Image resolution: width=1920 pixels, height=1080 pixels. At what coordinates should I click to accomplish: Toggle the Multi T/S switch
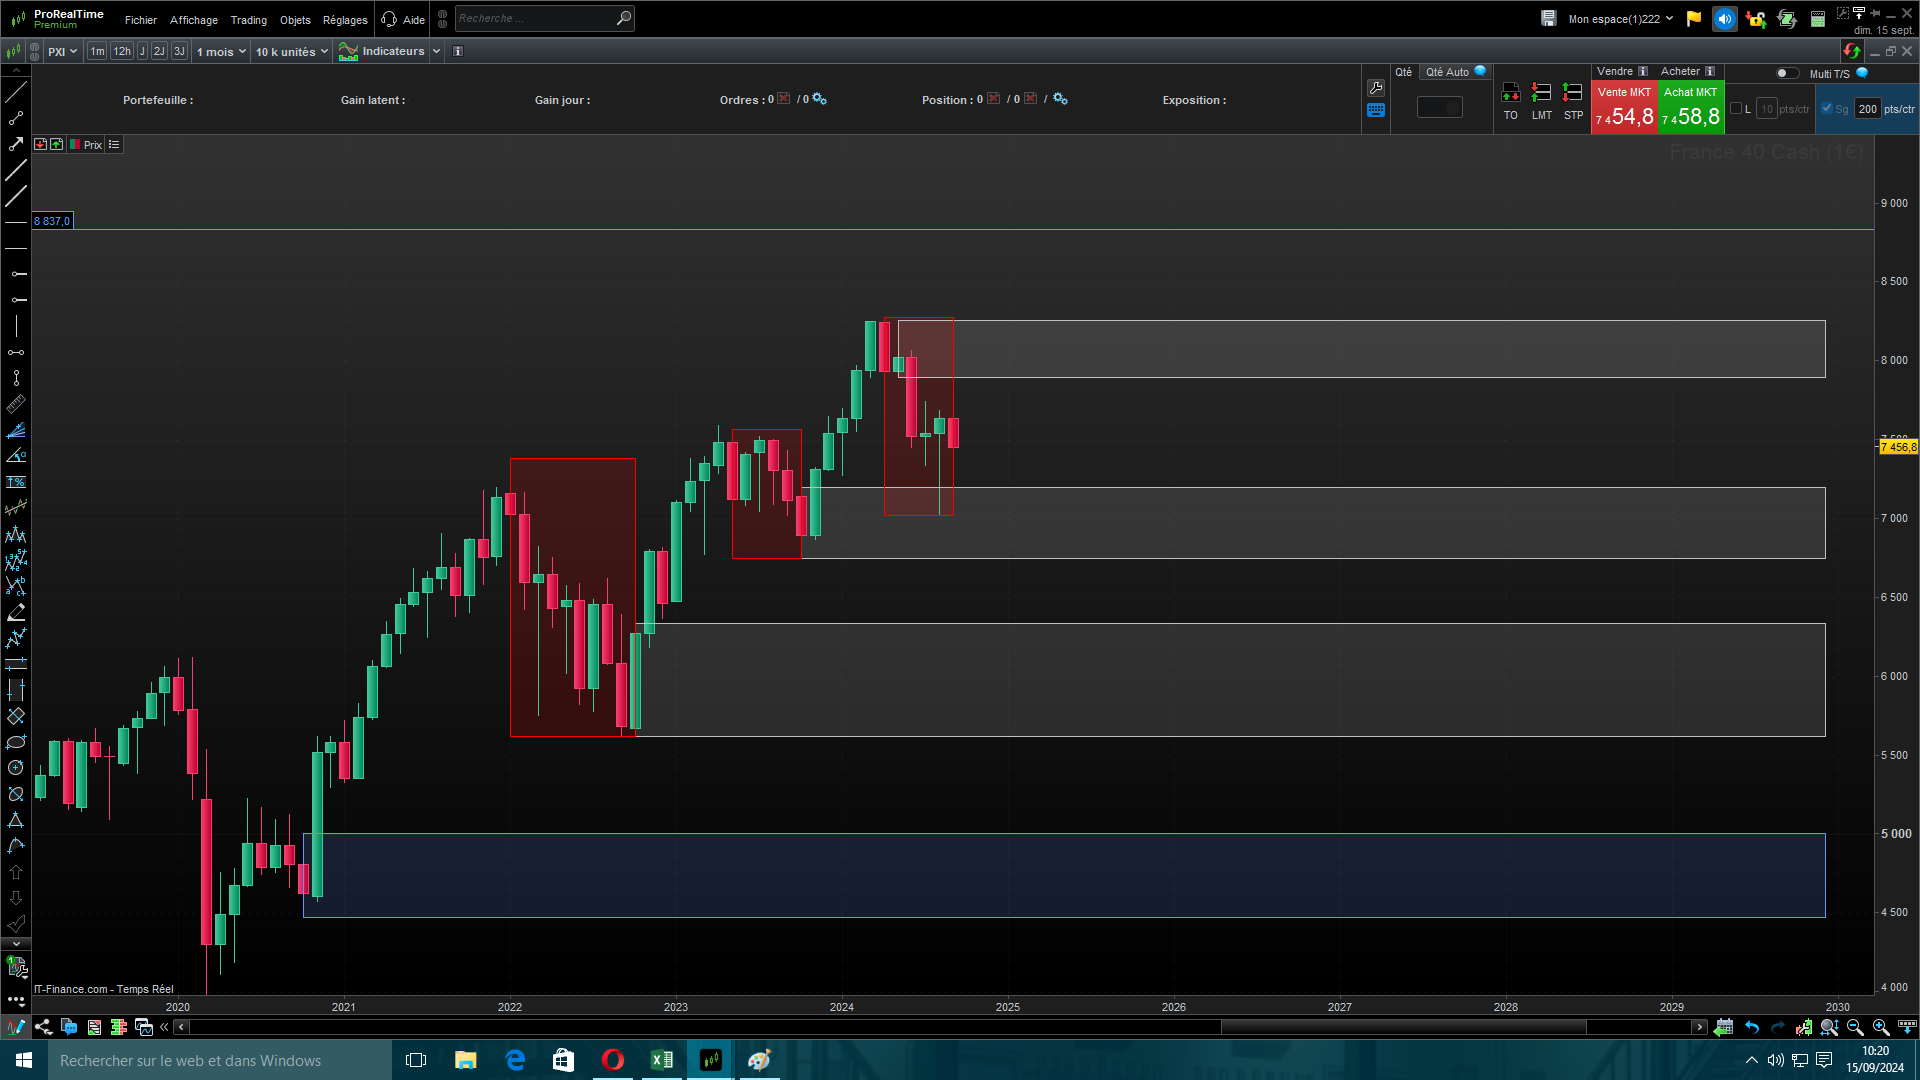pyautogui.click(x=1786, y=73)
